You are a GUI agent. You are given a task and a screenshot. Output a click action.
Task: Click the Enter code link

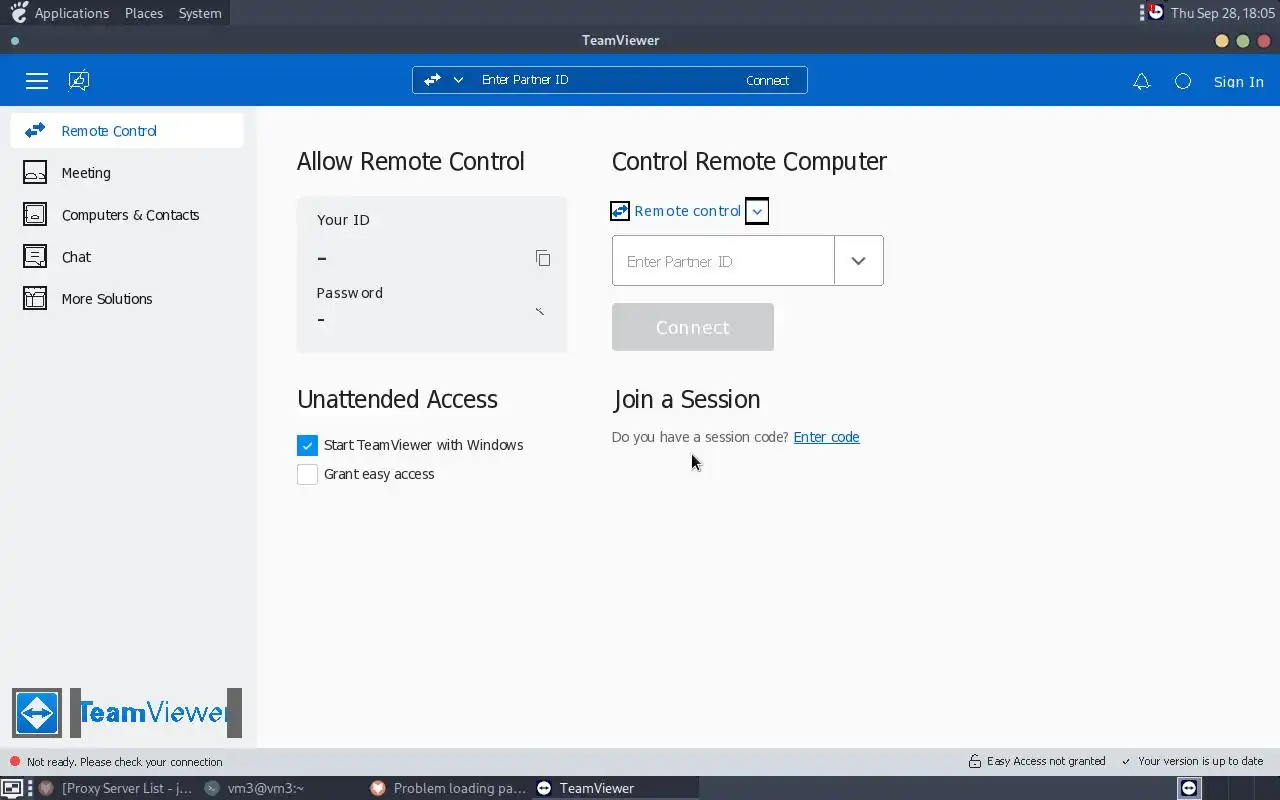(826, 437)
